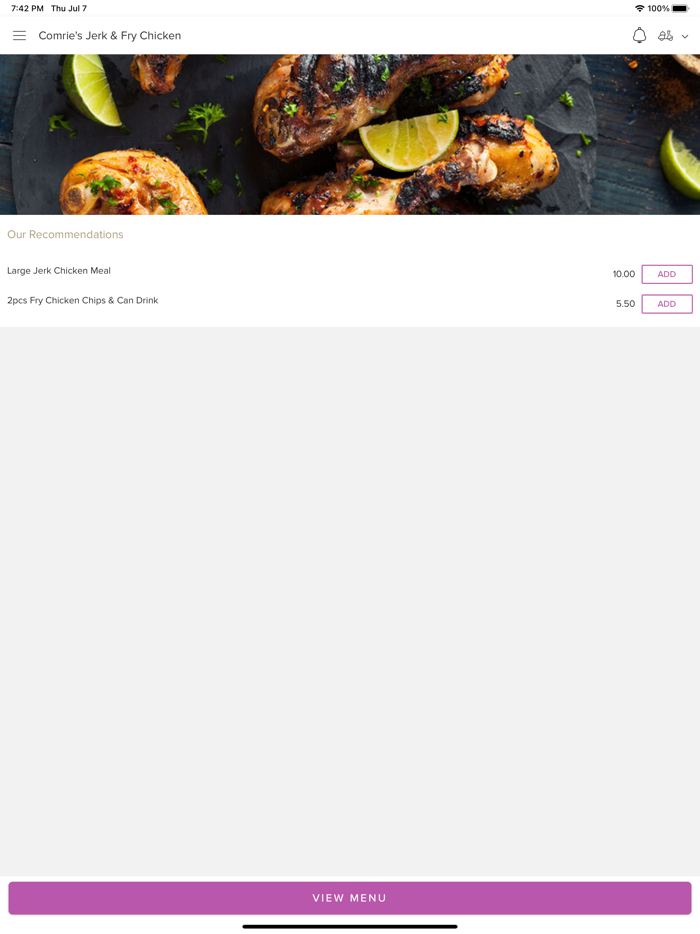Tap the Thu Jul 7 date text
Screen dimensions: 700x934
click(x=69, y=8)
